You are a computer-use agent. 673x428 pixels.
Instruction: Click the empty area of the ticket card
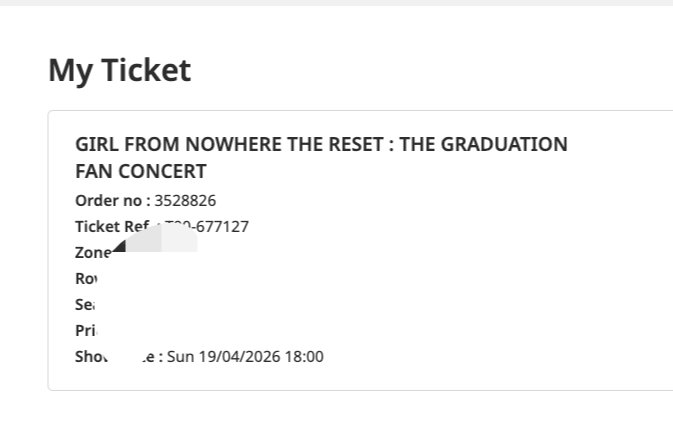click(480, 290)
